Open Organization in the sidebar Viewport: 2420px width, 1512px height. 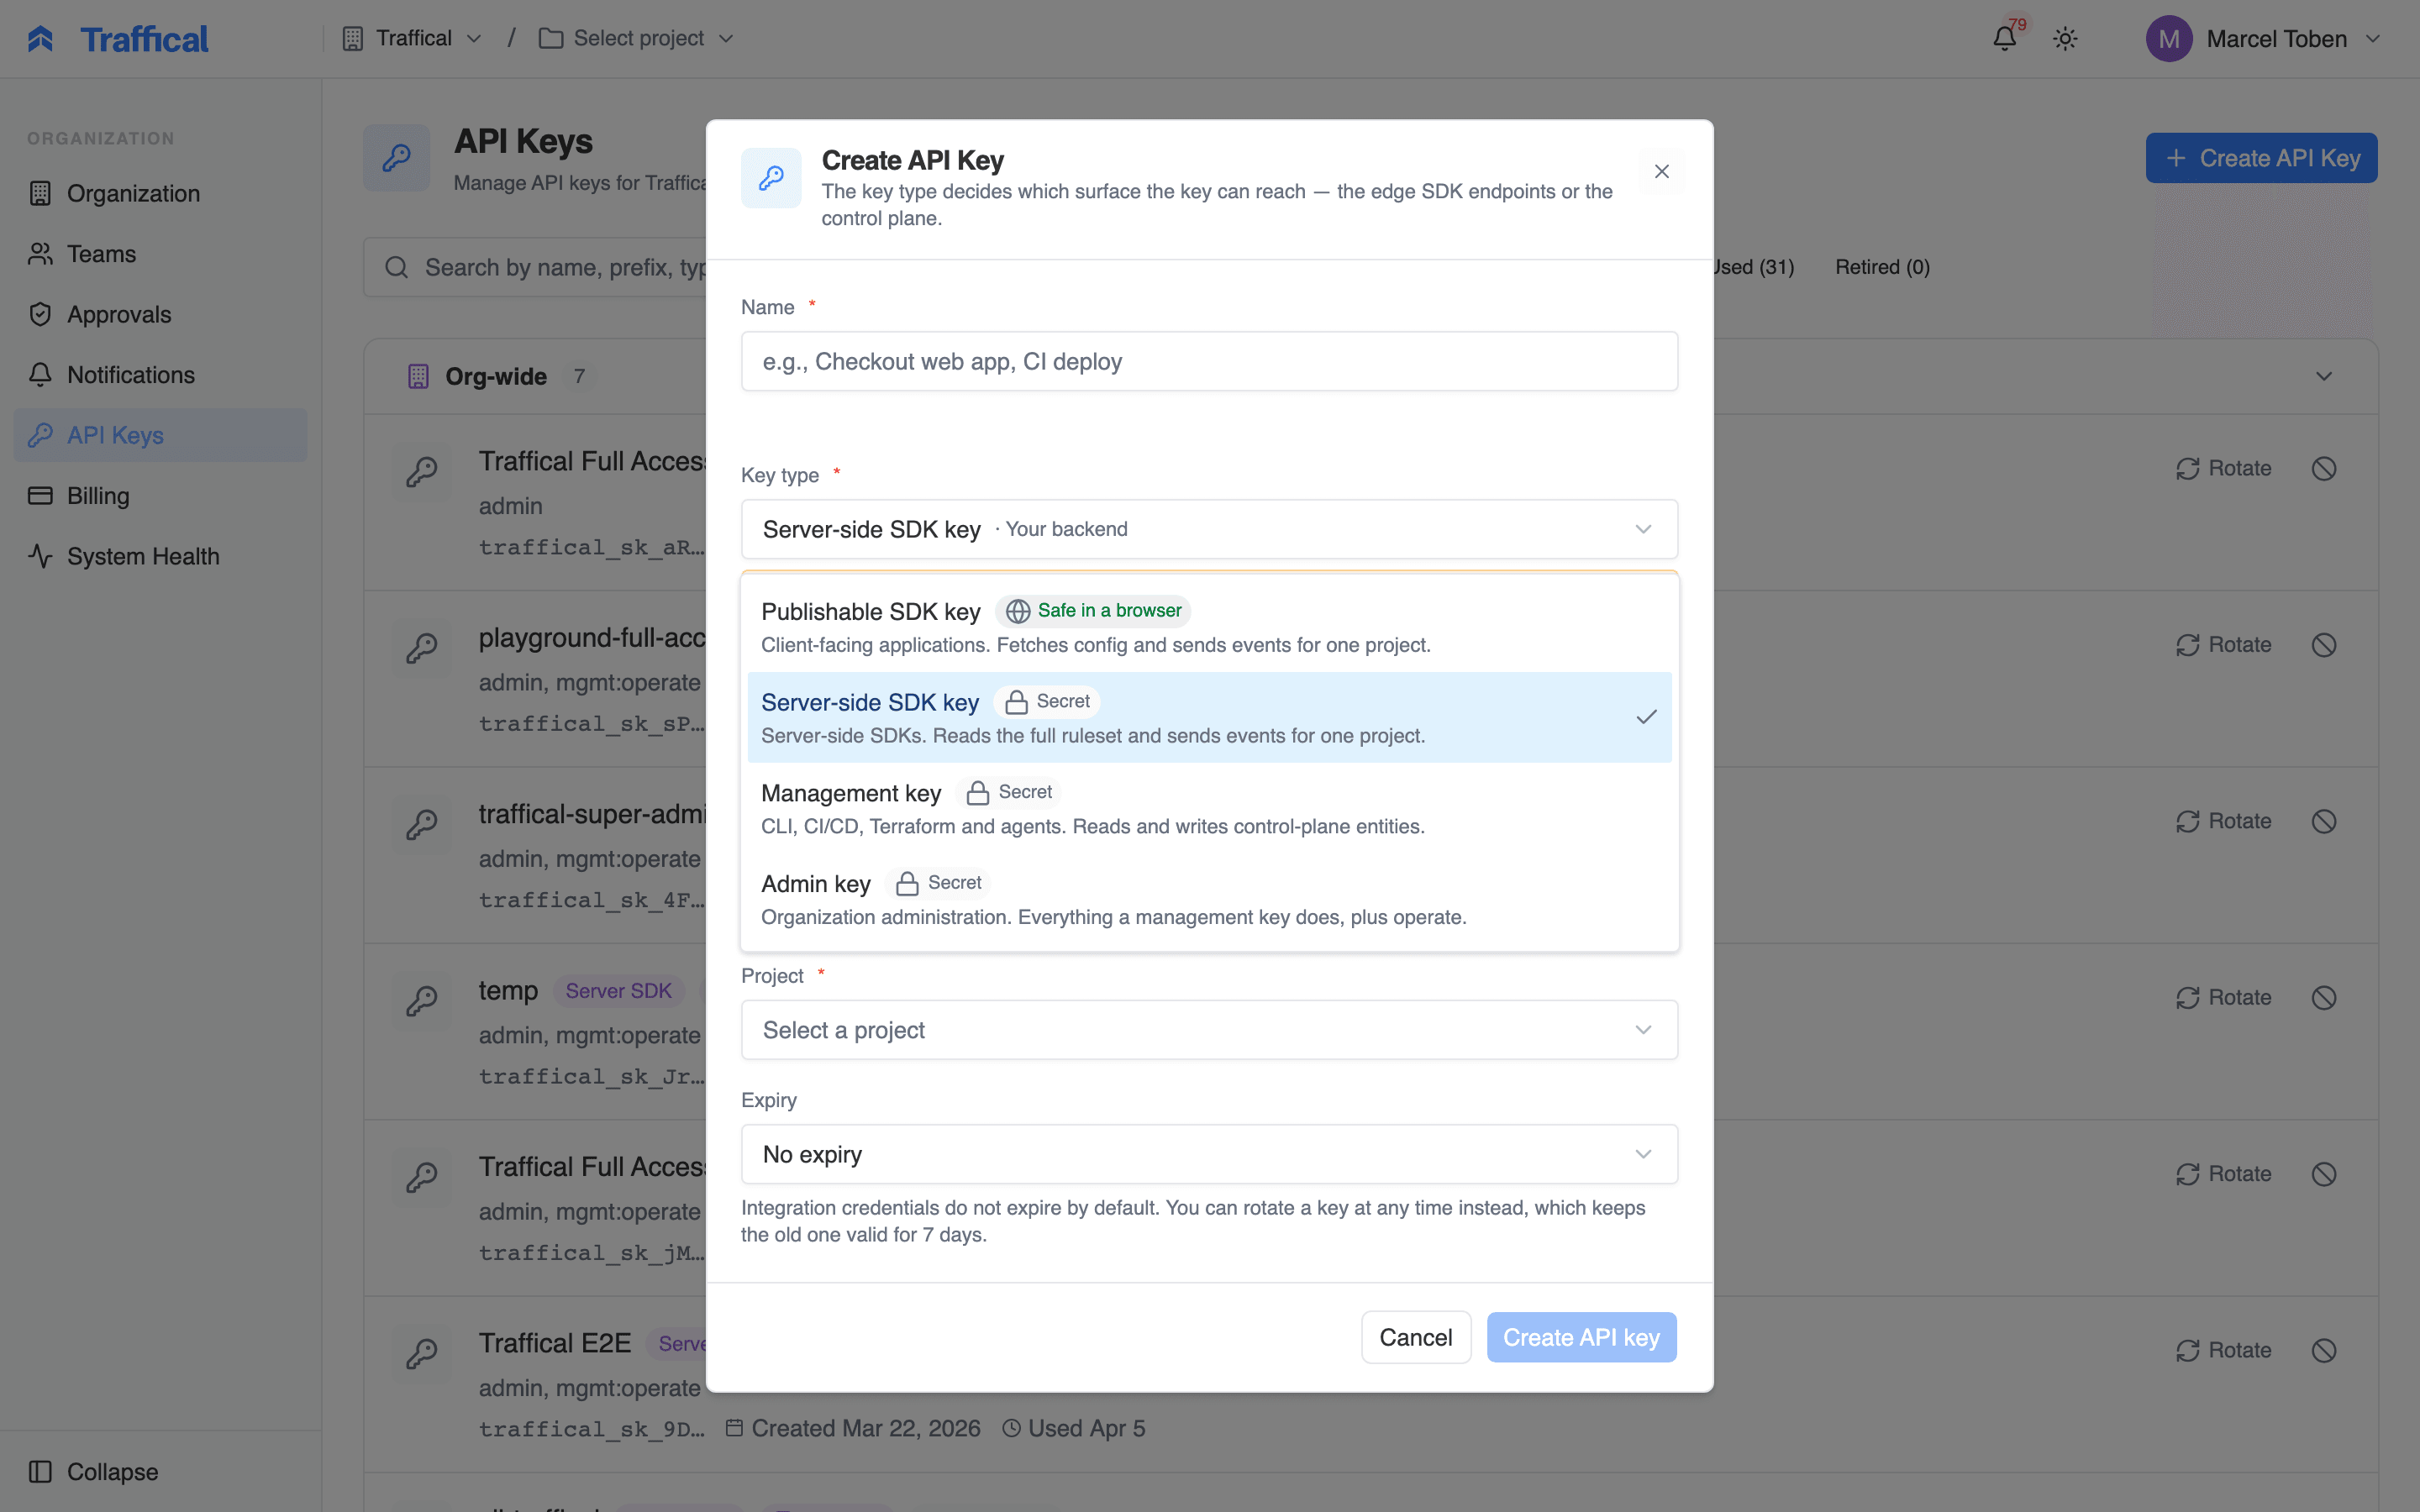[160, 193]
